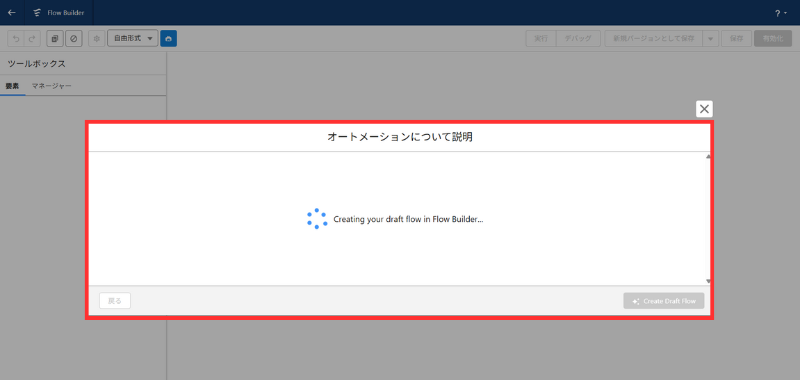Open the help question mark menu
The height and width of the screenshot is (380, 800).
click(781, 13)
